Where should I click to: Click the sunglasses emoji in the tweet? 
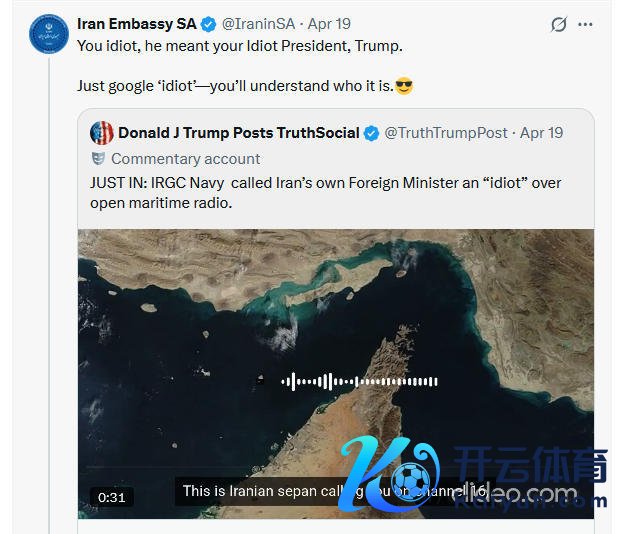(x=404, y=86)
